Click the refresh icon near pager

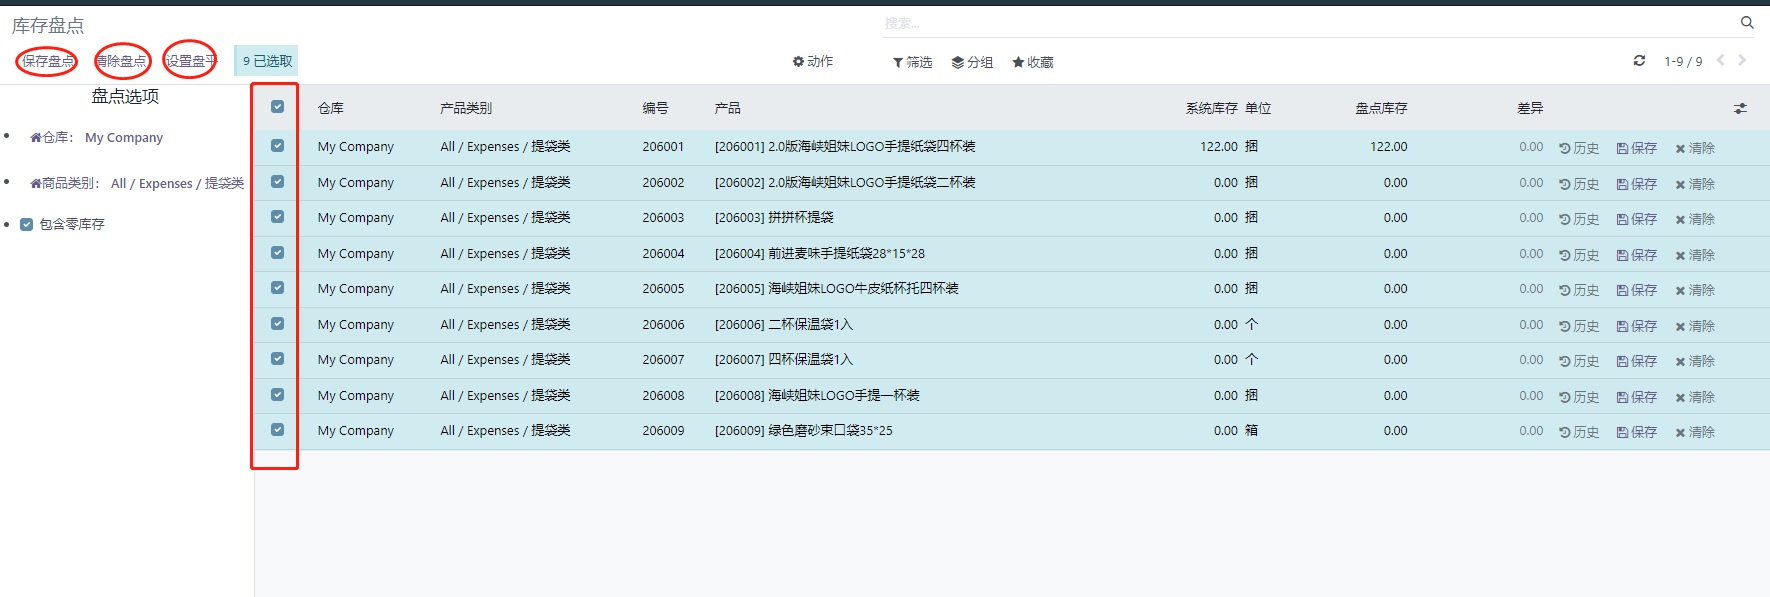1639,61
